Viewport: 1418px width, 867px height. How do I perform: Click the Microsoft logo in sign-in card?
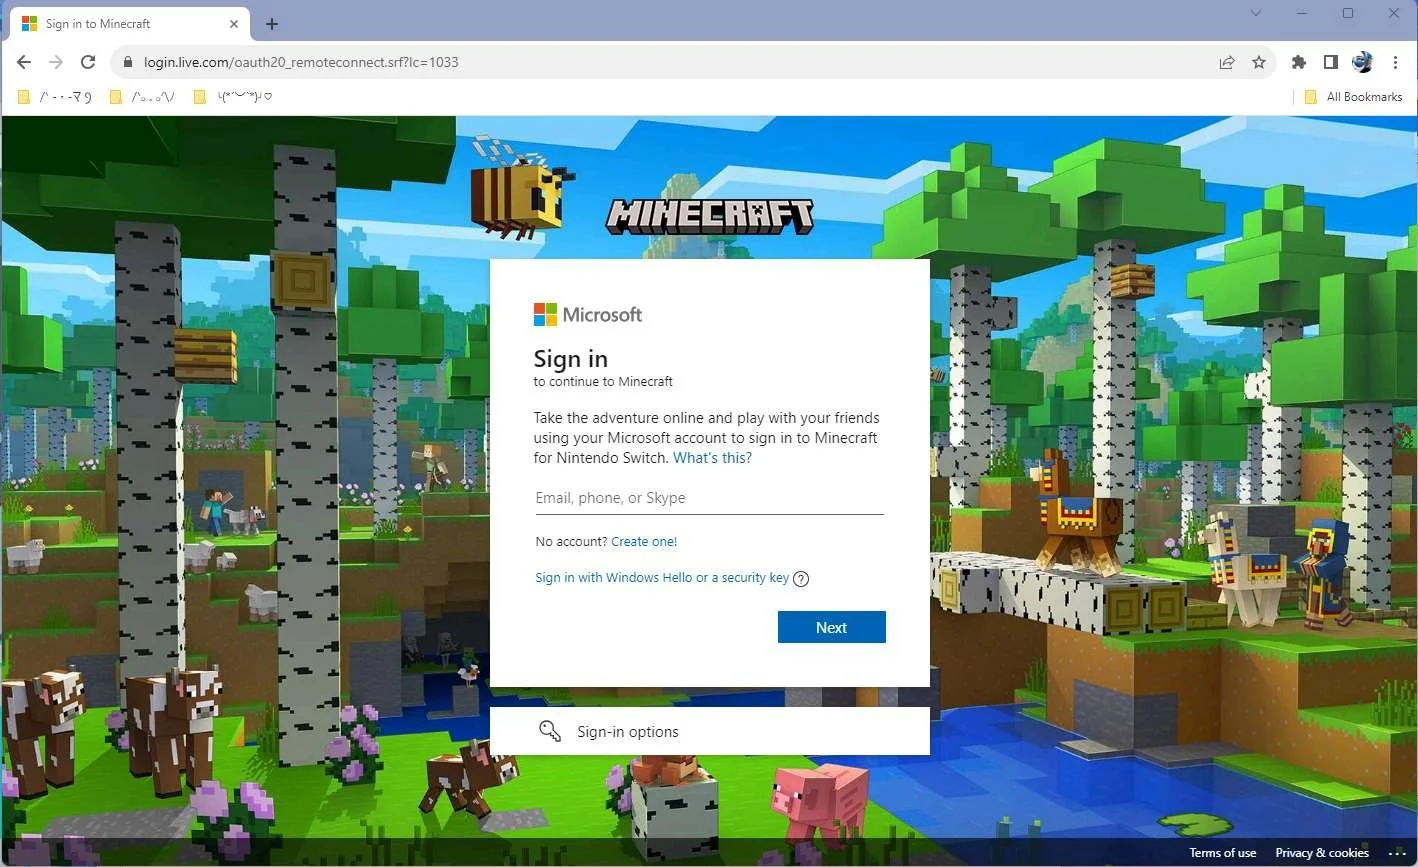click(x=588, y=315)
